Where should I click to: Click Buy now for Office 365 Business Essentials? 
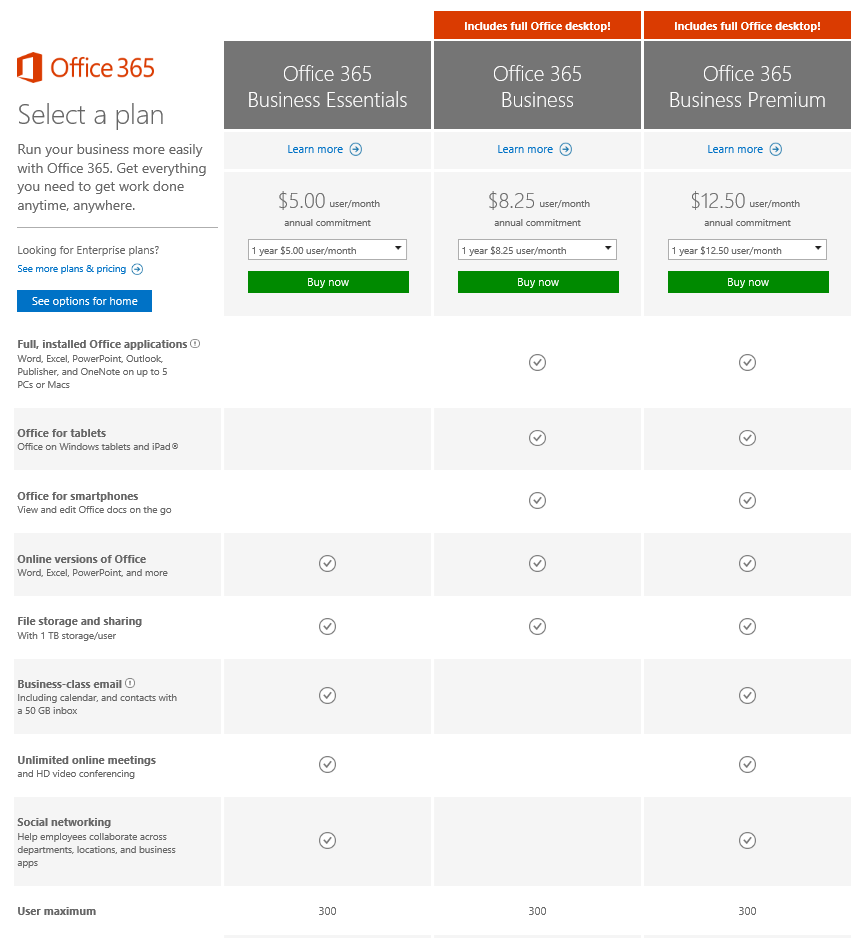(x=327, y=282)
